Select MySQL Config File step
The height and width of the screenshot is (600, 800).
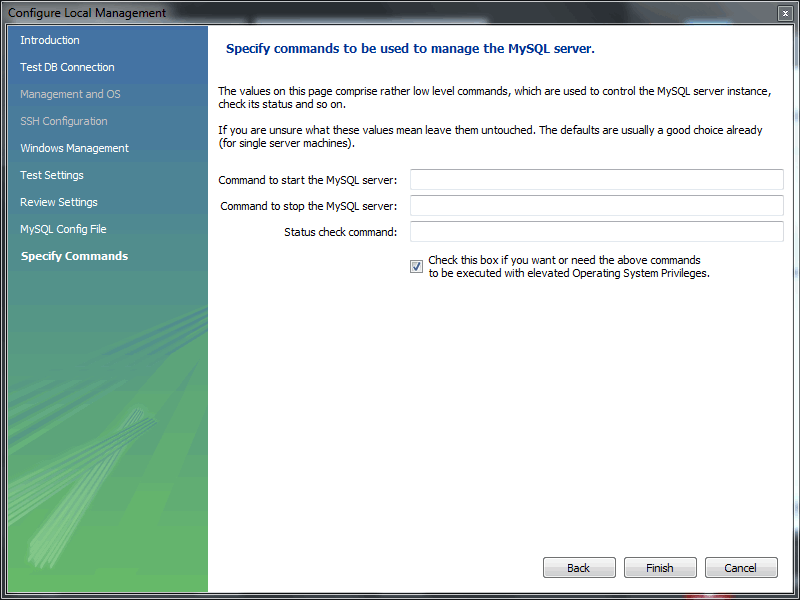(x=63, y=229)
